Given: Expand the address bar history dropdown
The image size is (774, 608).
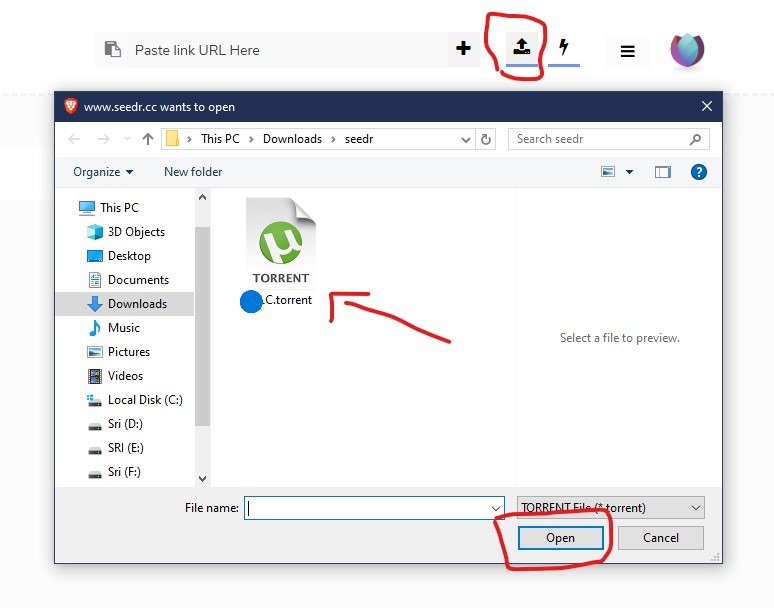Looking at the screenshot, I should click(465, 140).
